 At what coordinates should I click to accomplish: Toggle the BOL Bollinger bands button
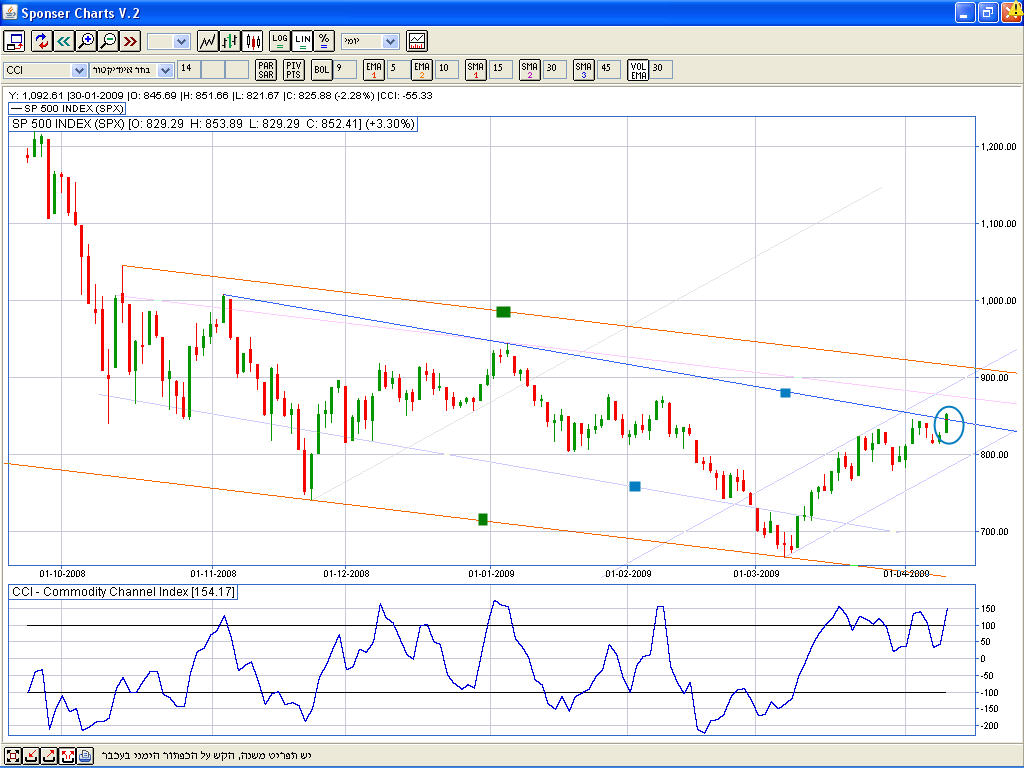(321, 70)
